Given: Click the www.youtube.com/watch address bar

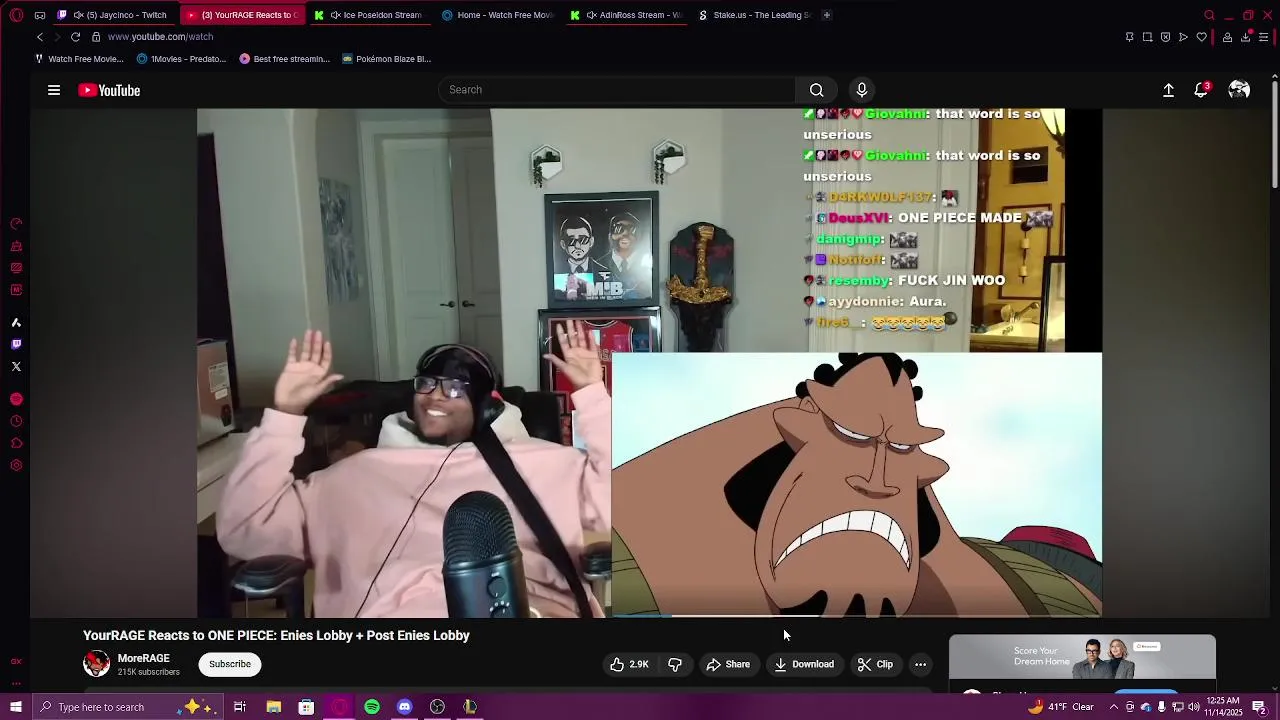Looking at the screenshot, I should pos(160,37).
